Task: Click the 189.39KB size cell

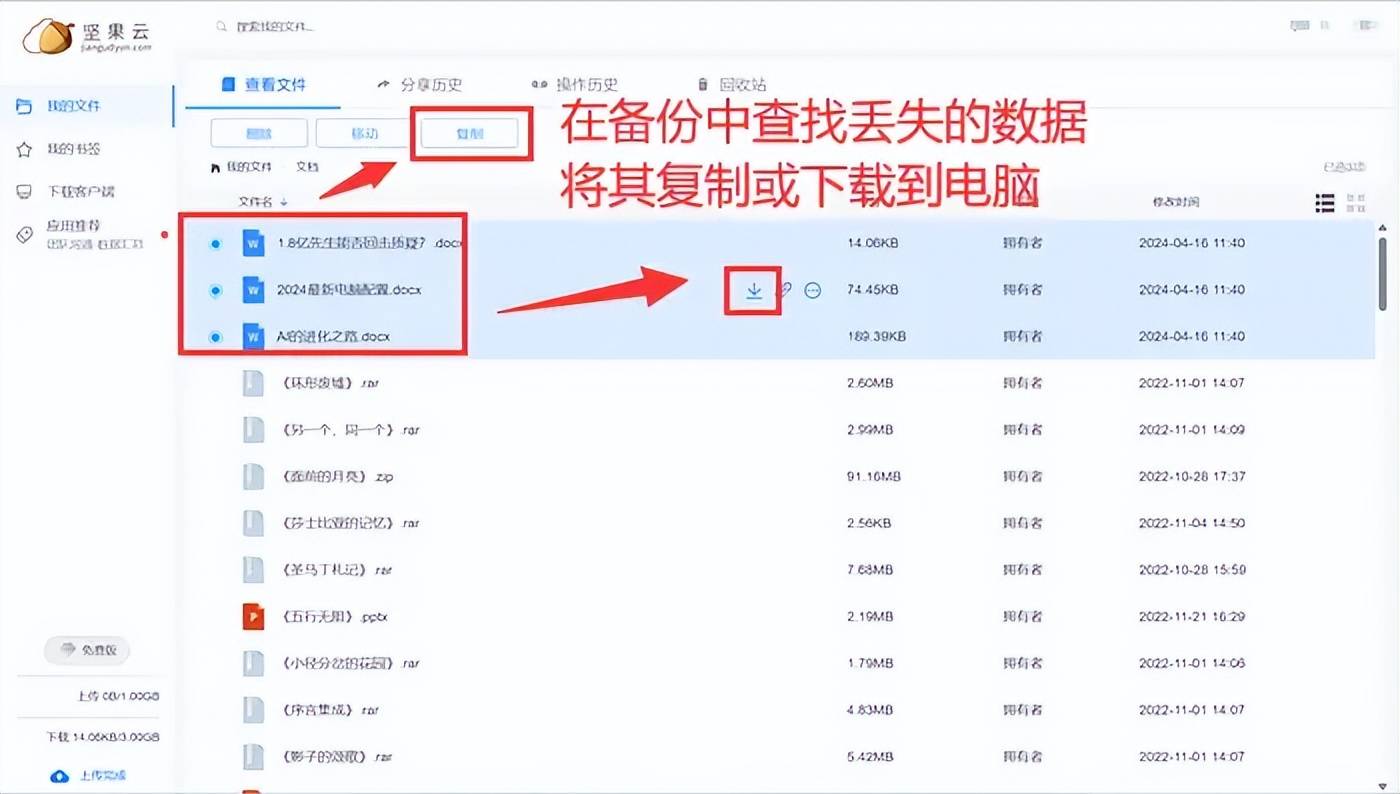Action: coord(876,336)
